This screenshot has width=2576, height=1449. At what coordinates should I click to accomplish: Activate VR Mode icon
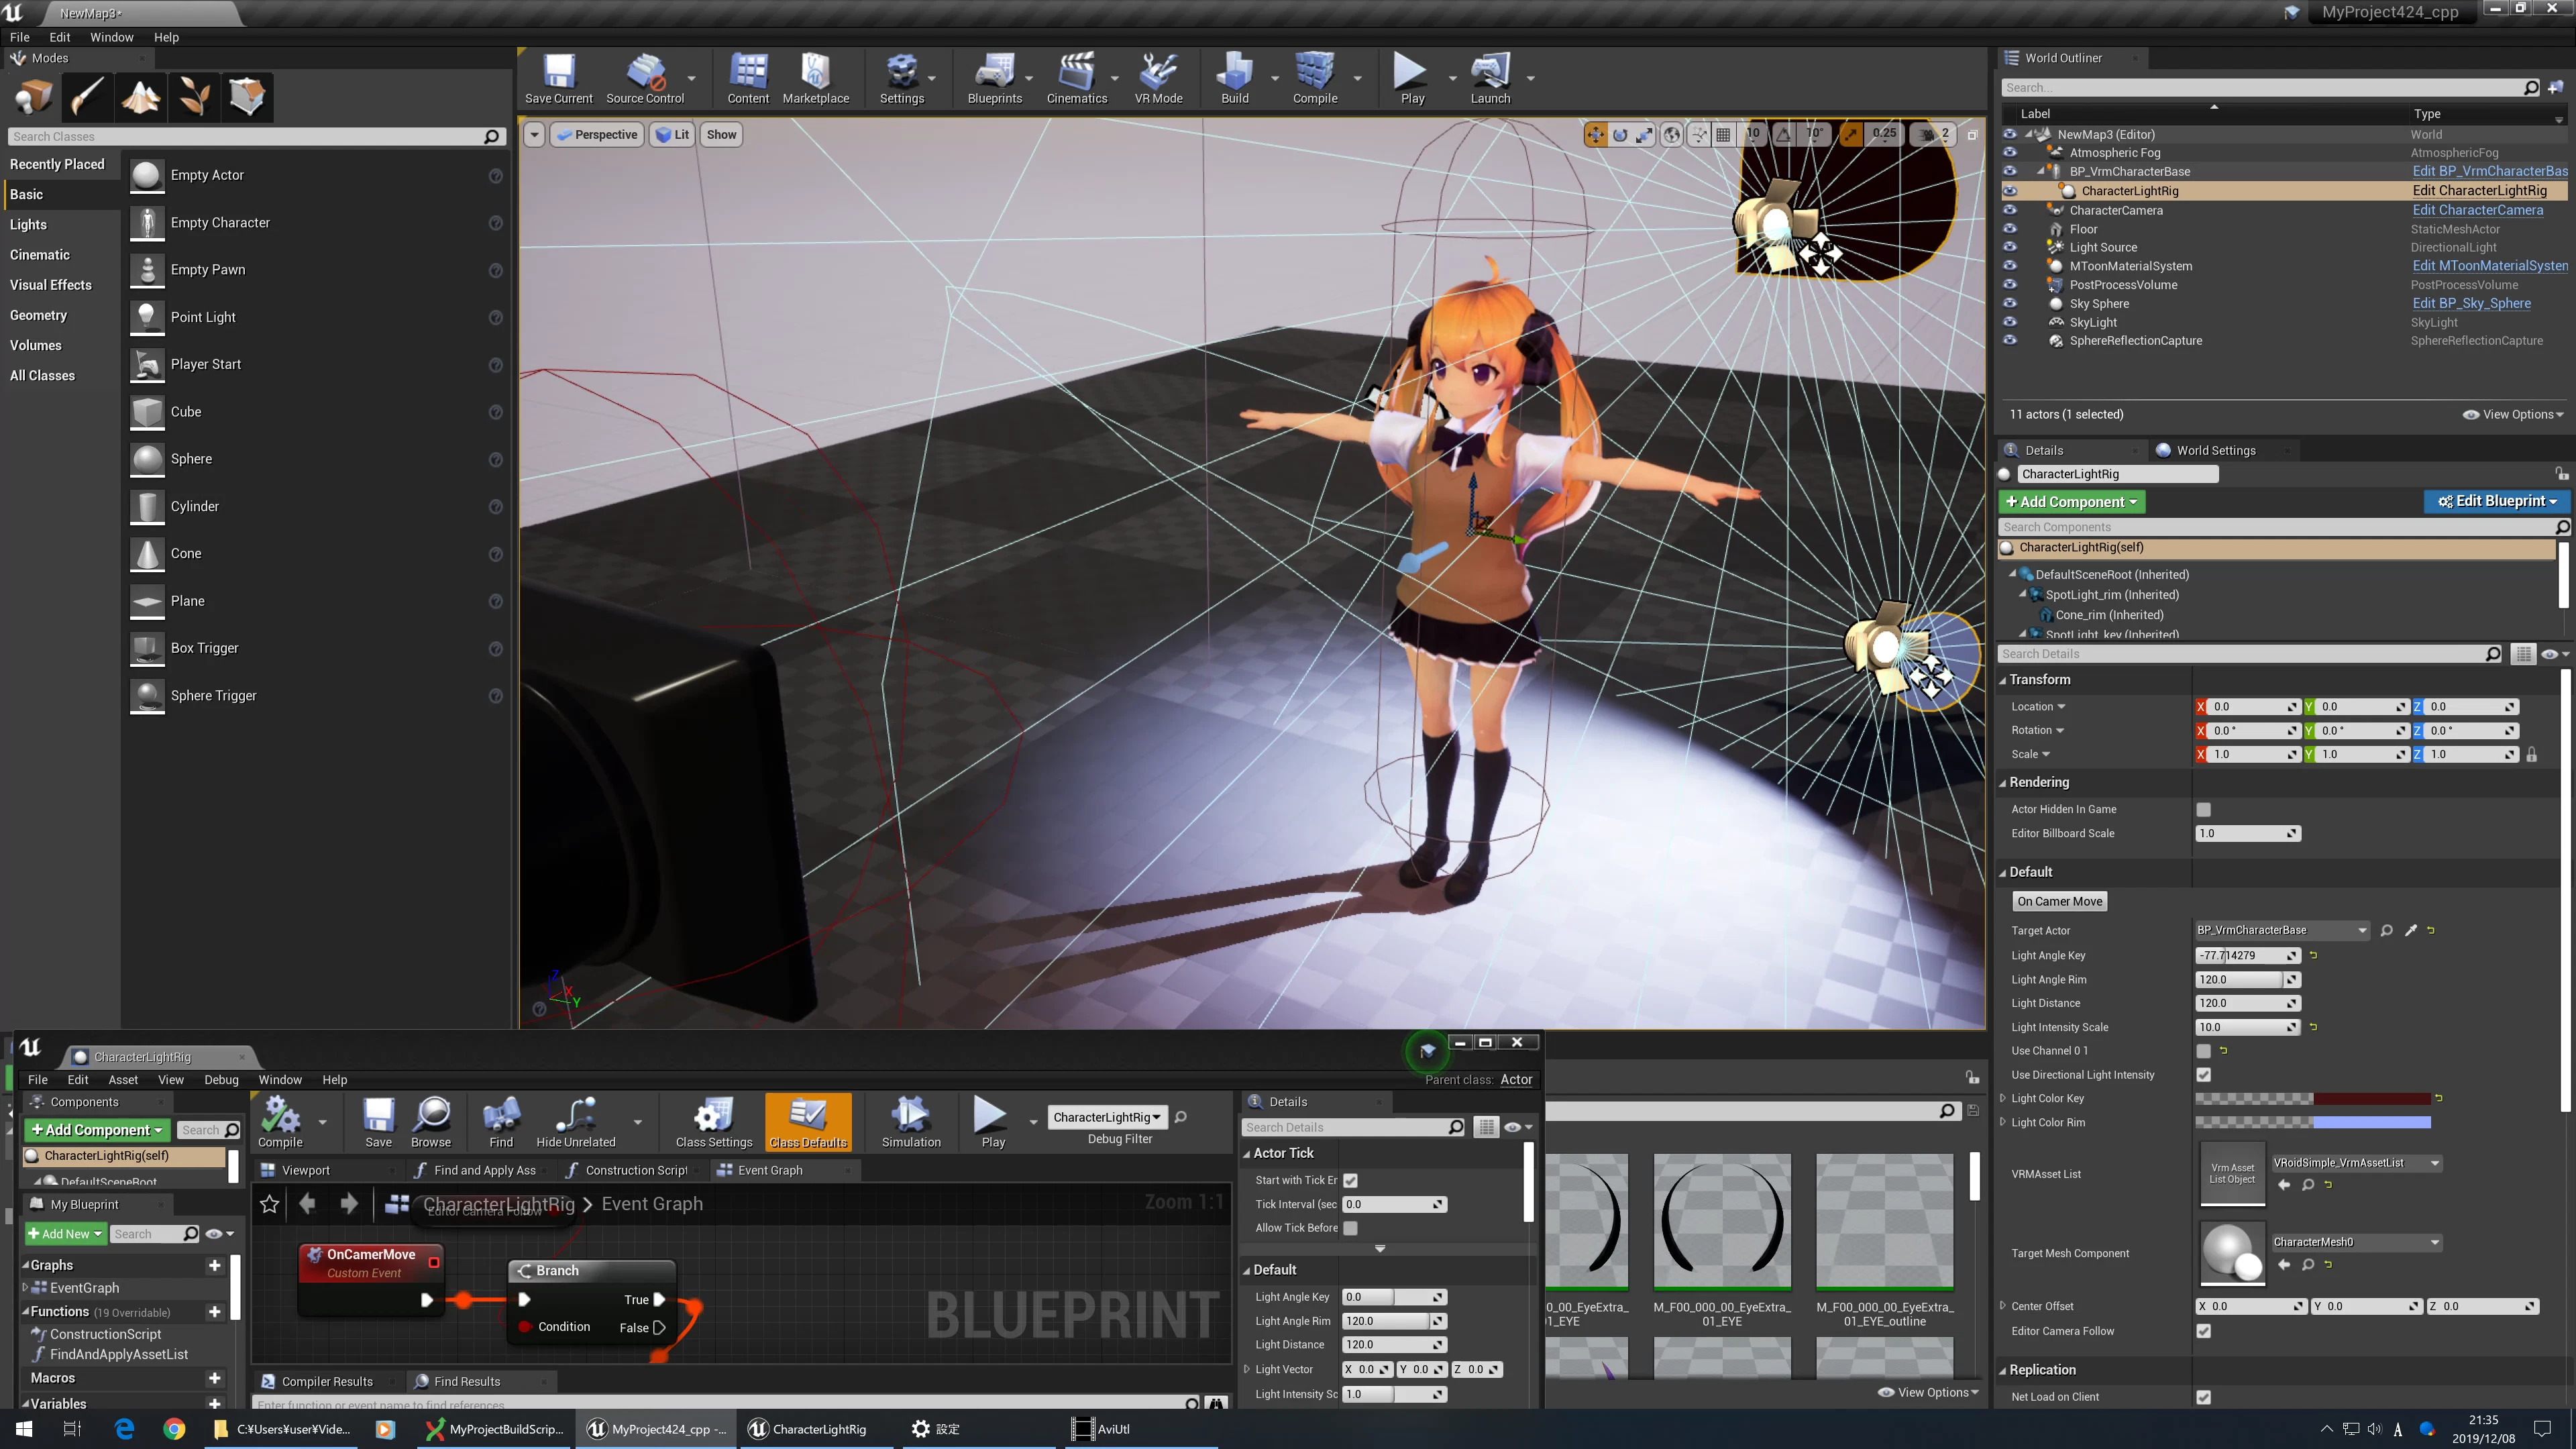click(x=1158, y=78)
